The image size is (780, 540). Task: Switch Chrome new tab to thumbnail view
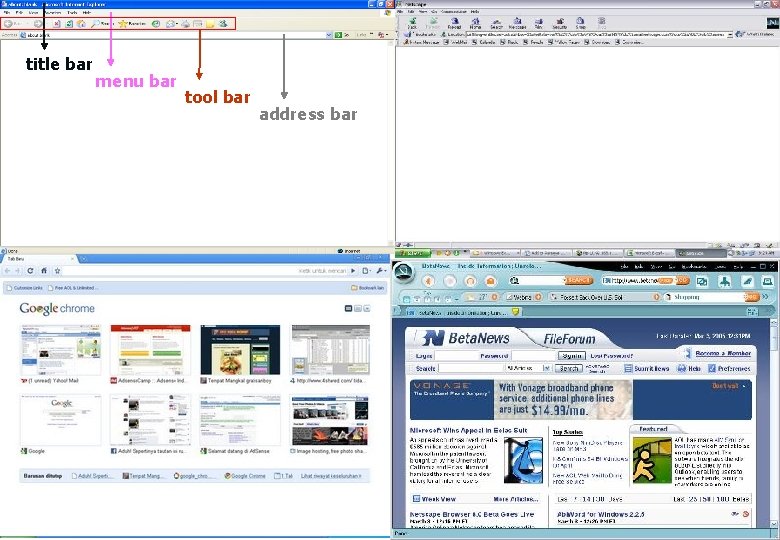point(349,309)
